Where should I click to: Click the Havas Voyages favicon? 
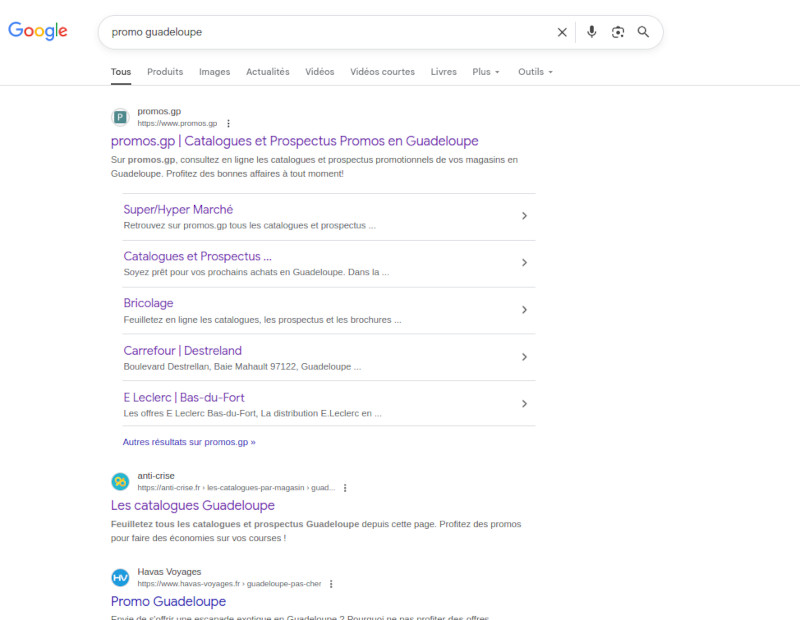120,578
